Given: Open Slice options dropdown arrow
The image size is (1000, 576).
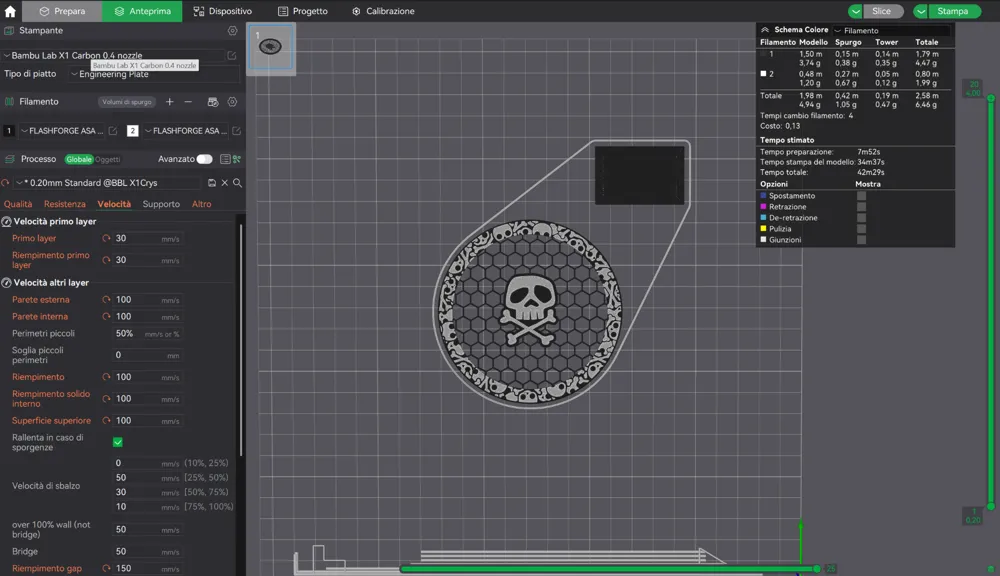Looking at the screenshot, I should point(855,11).
